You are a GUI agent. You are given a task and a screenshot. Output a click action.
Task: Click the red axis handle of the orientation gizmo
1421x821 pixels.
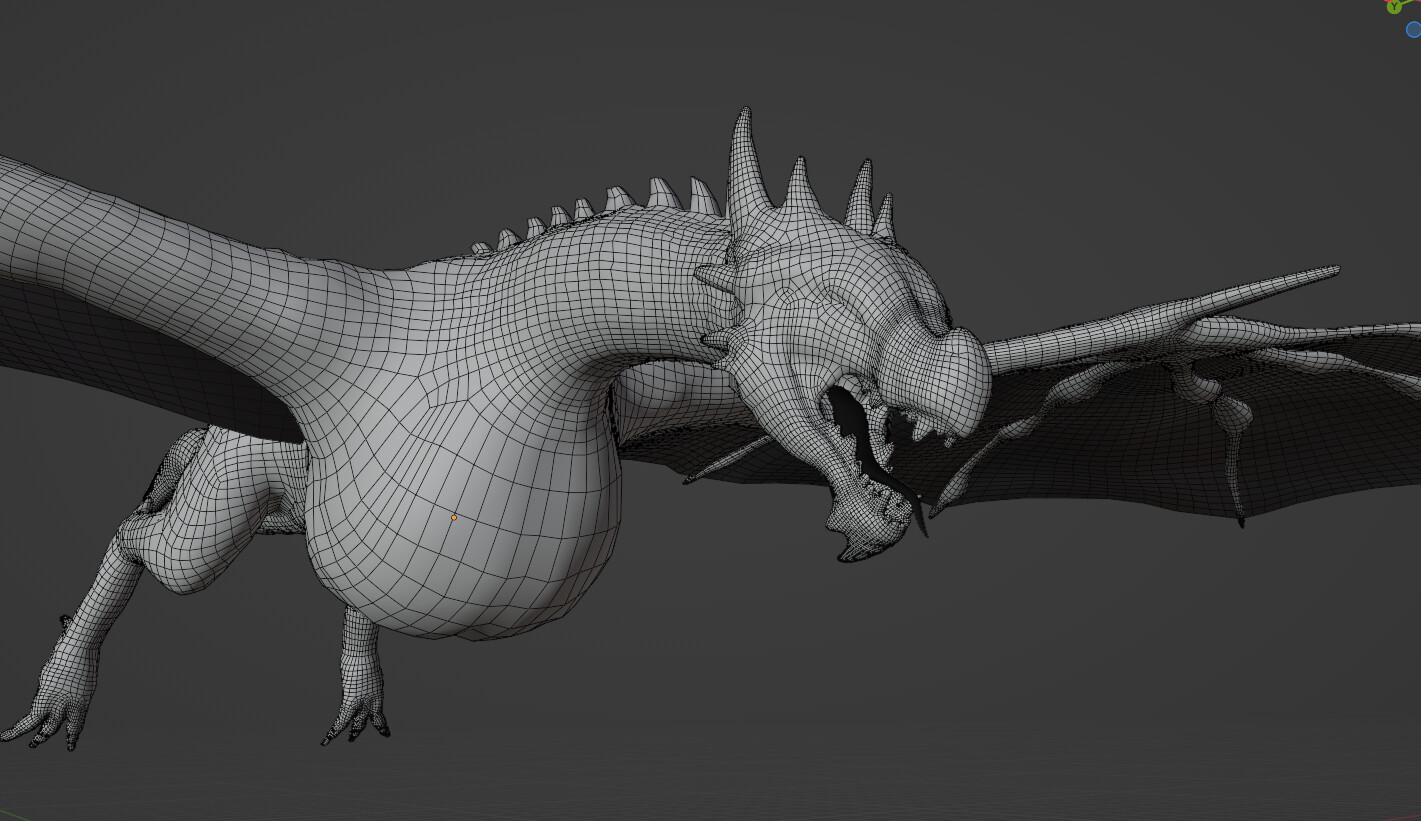(x=1386, y=2)
